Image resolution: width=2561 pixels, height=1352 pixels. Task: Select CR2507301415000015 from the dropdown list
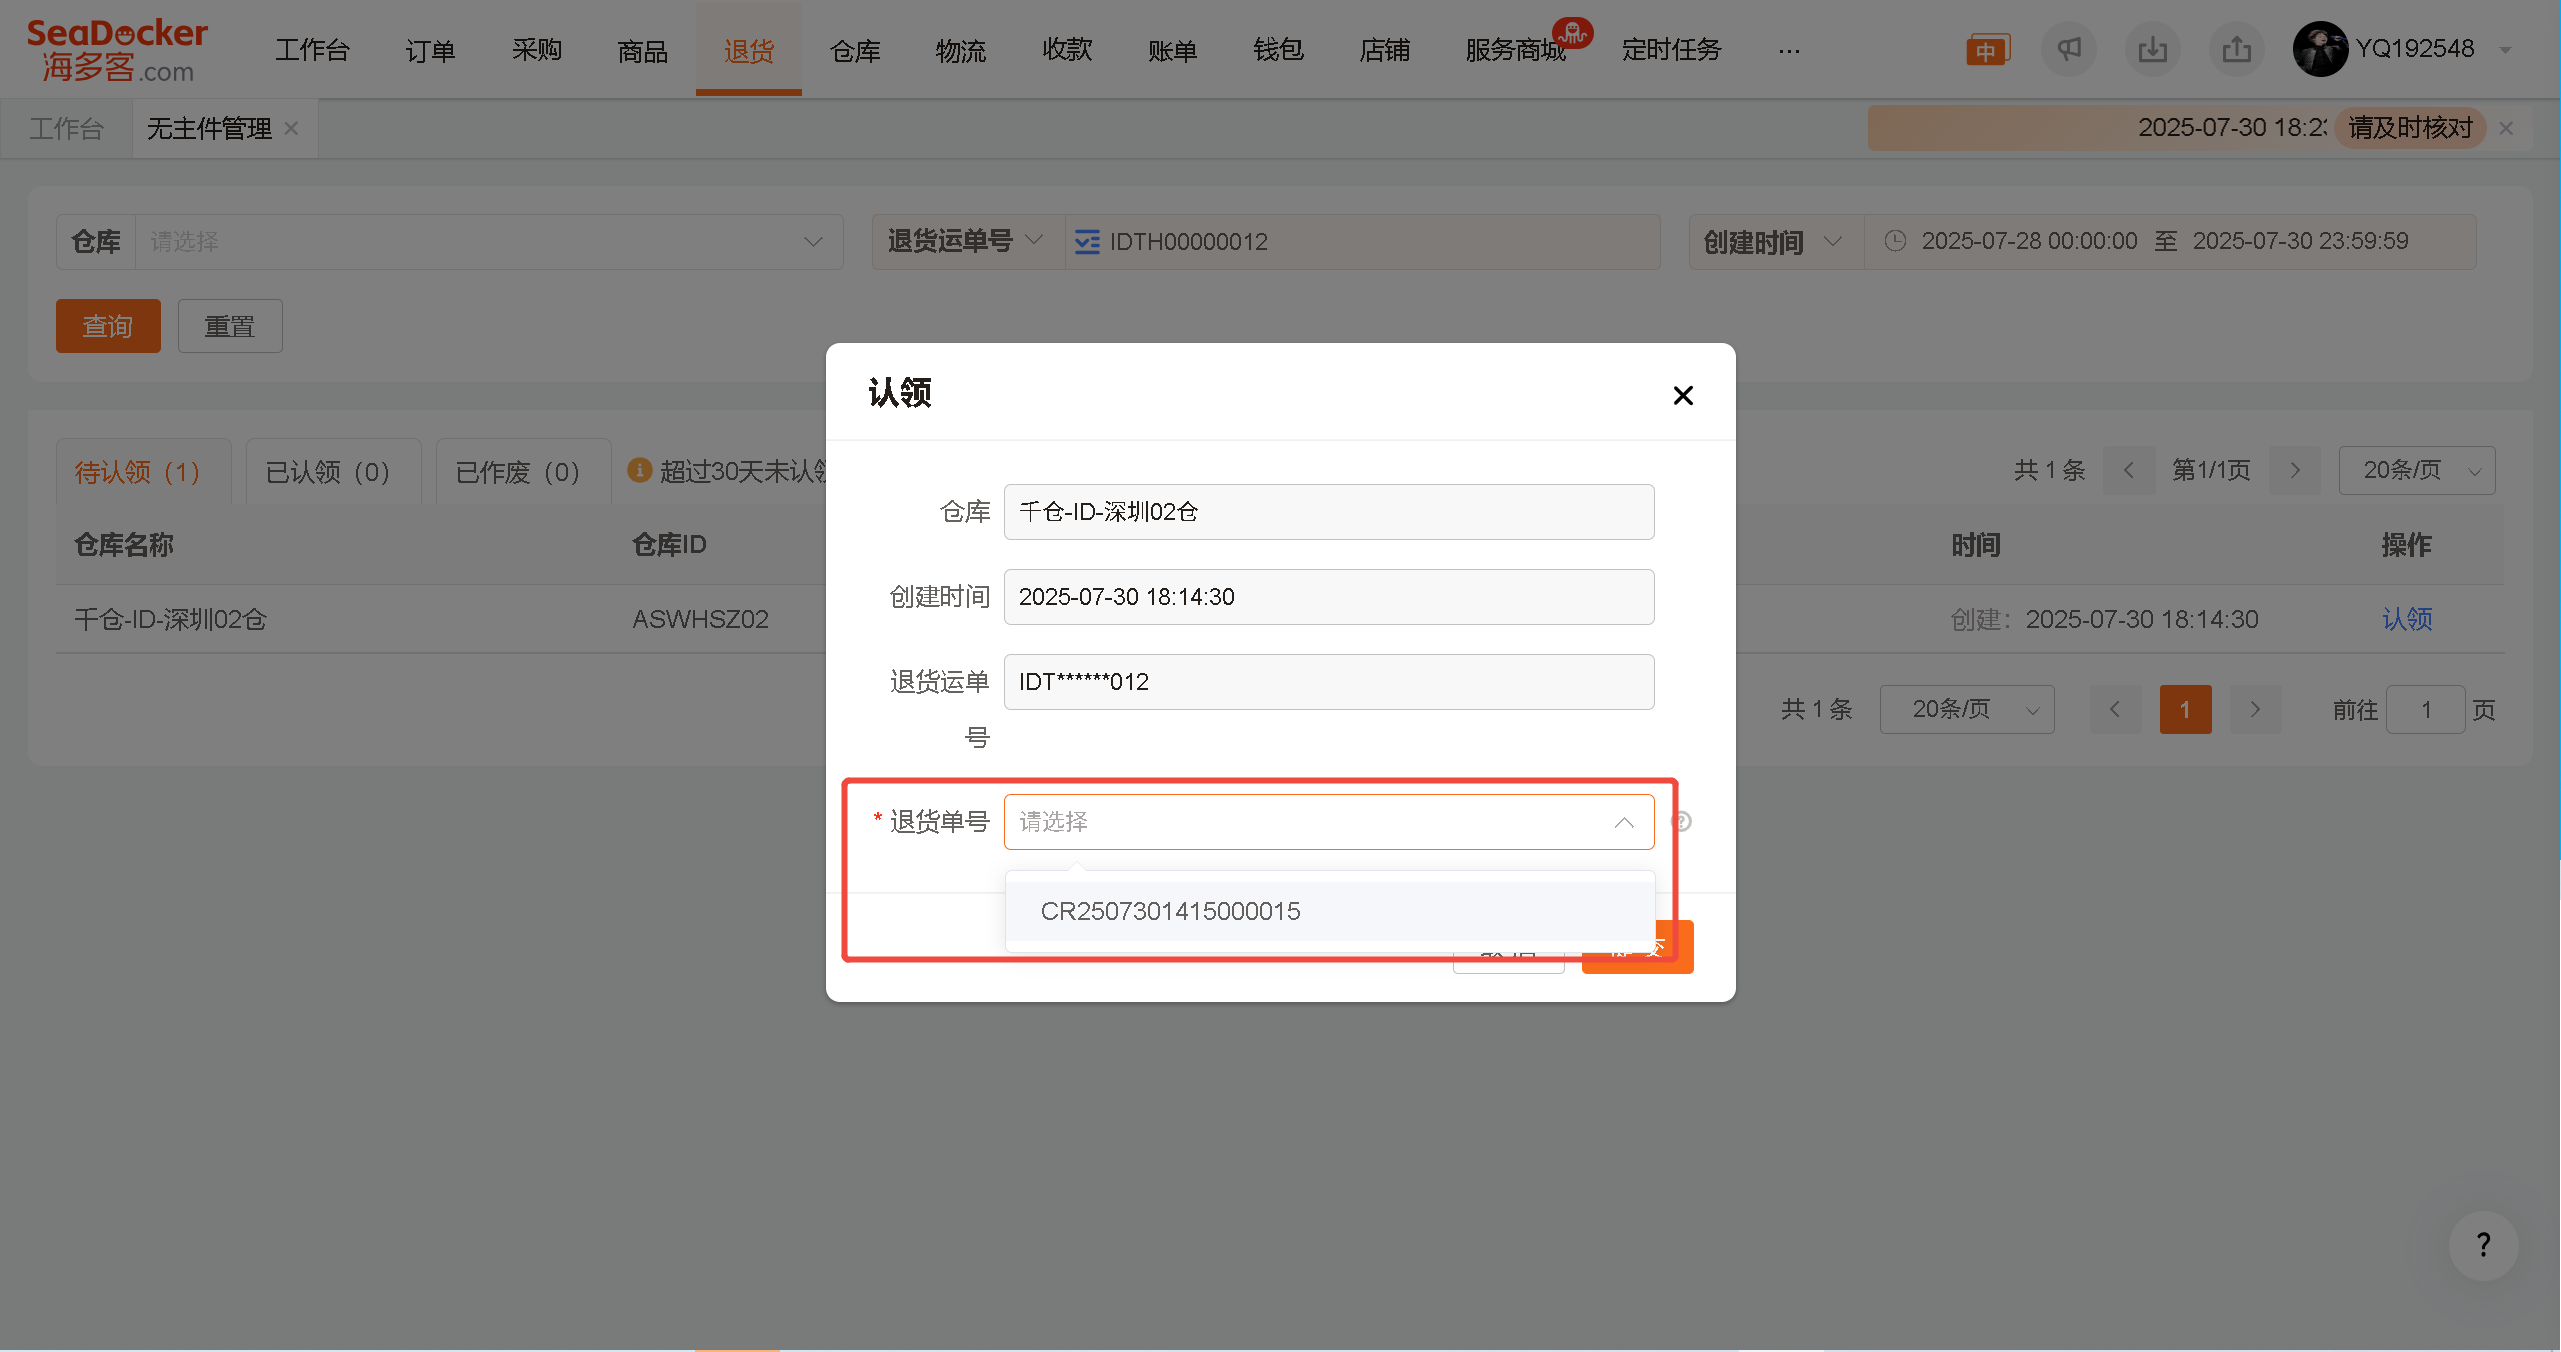pyautogui.click(x=1330, y=911)
